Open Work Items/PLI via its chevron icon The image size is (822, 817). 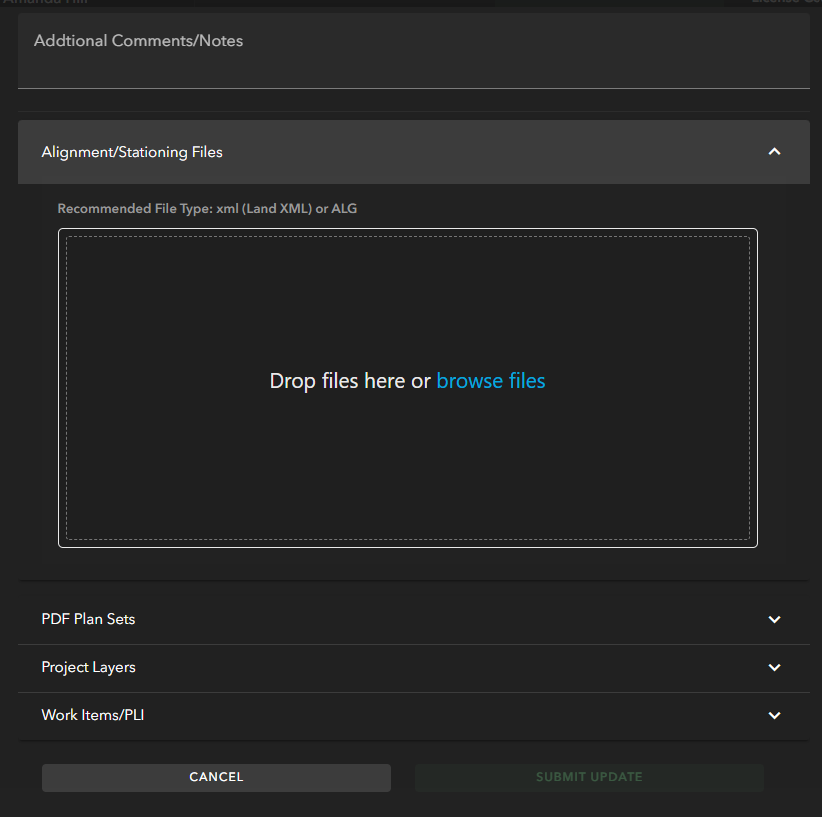pyautogui.click(x=773, y=716)
